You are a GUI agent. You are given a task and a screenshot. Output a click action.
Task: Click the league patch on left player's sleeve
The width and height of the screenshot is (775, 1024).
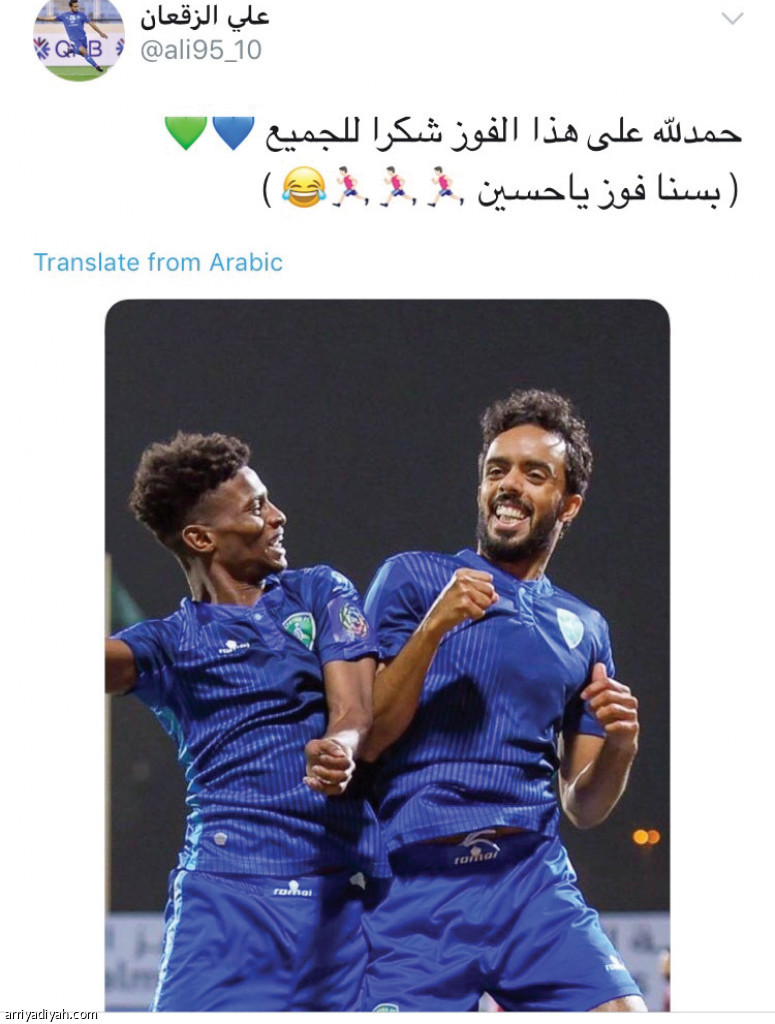coord(352,620)
